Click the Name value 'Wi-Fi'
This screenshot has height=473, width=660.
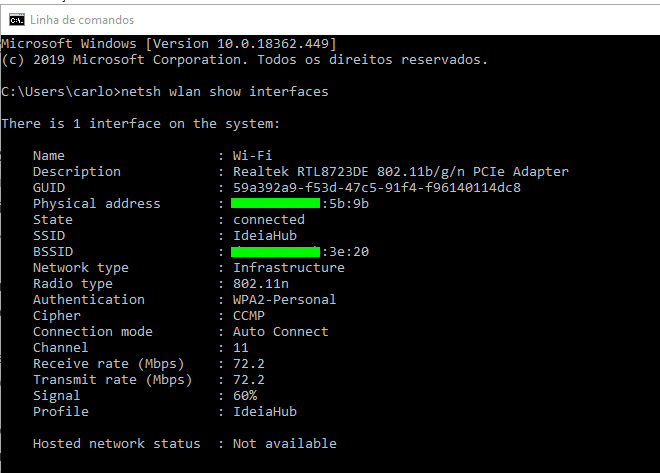coord(253,156)
